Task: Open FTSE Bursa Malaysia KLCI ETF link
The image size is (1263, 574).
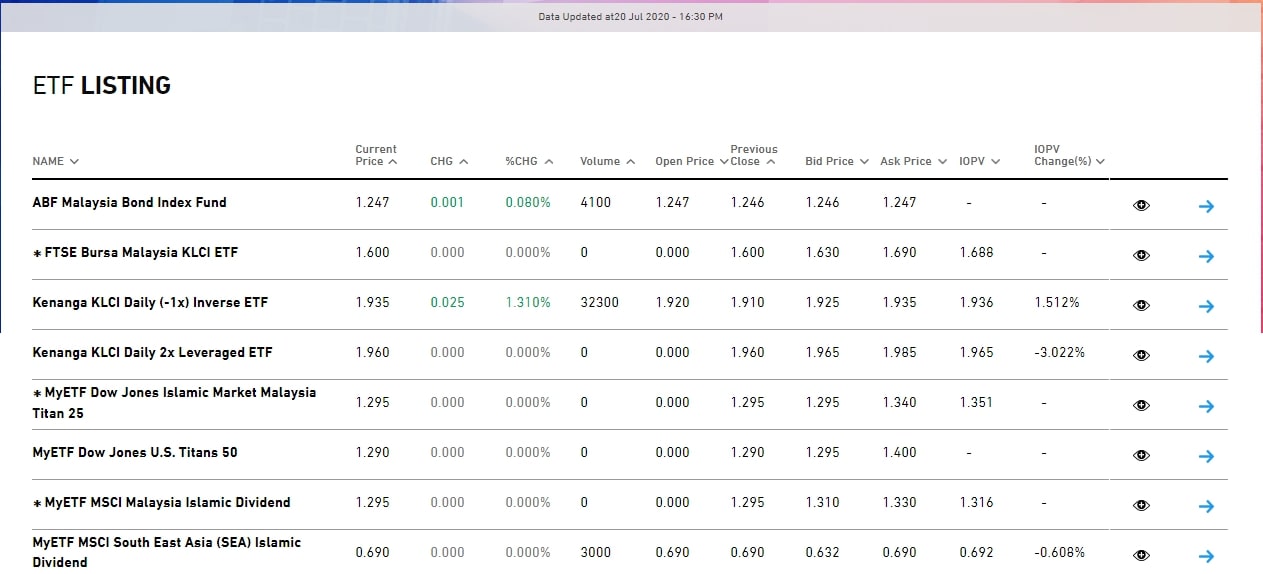Action: tap(135, 252)
